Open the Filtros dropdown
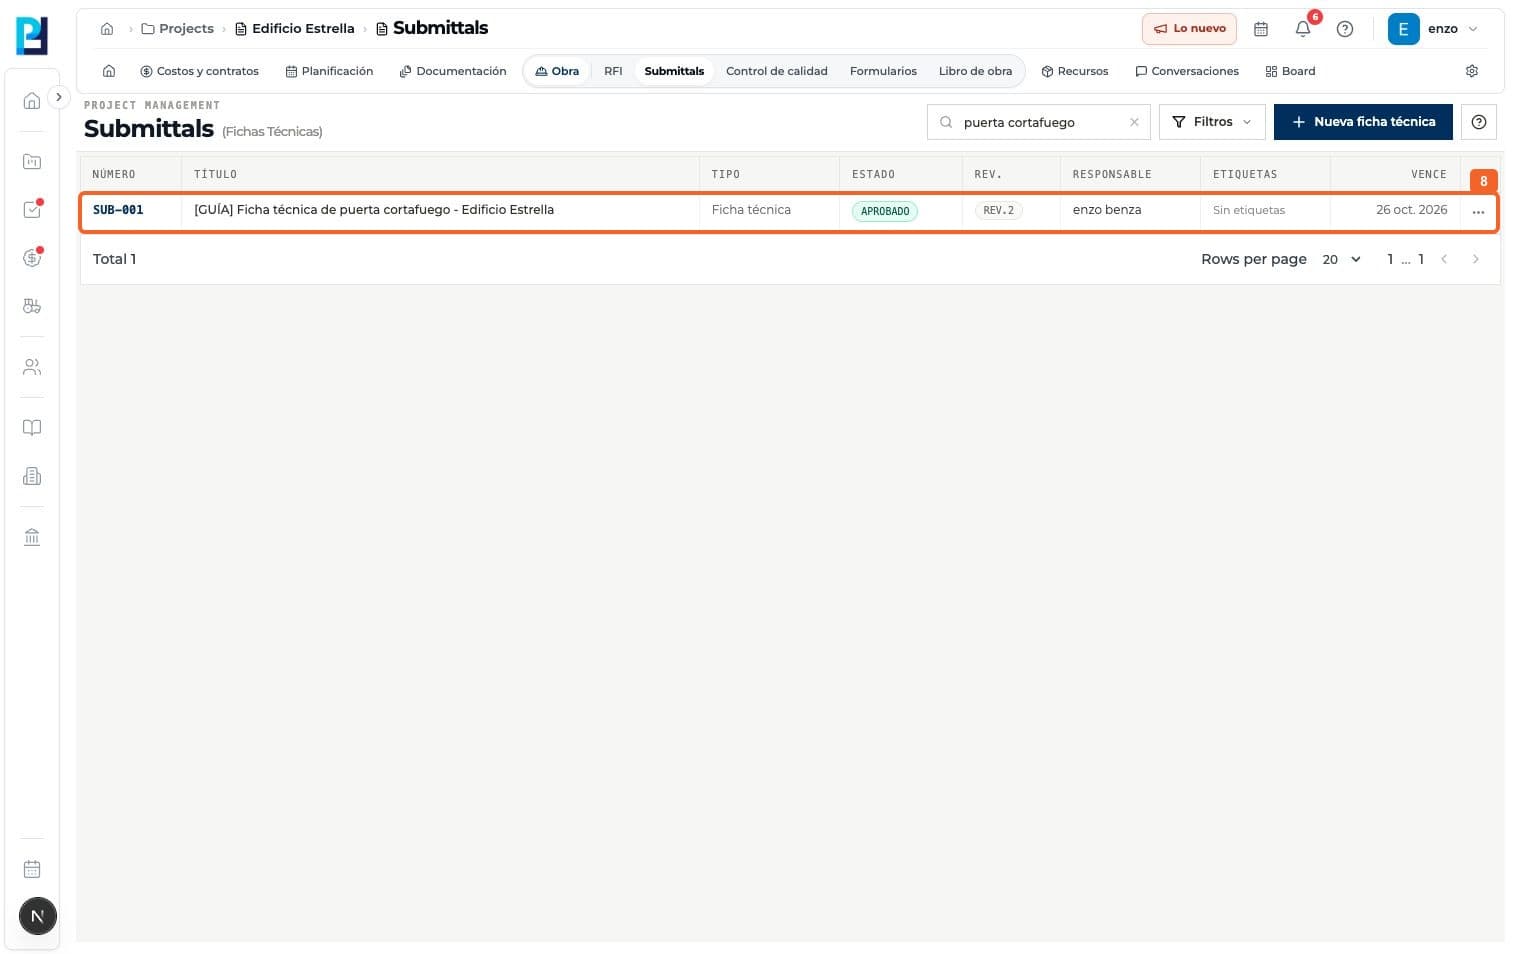This screenshot has height=954, width=1517. click(x=1212, y=122)
